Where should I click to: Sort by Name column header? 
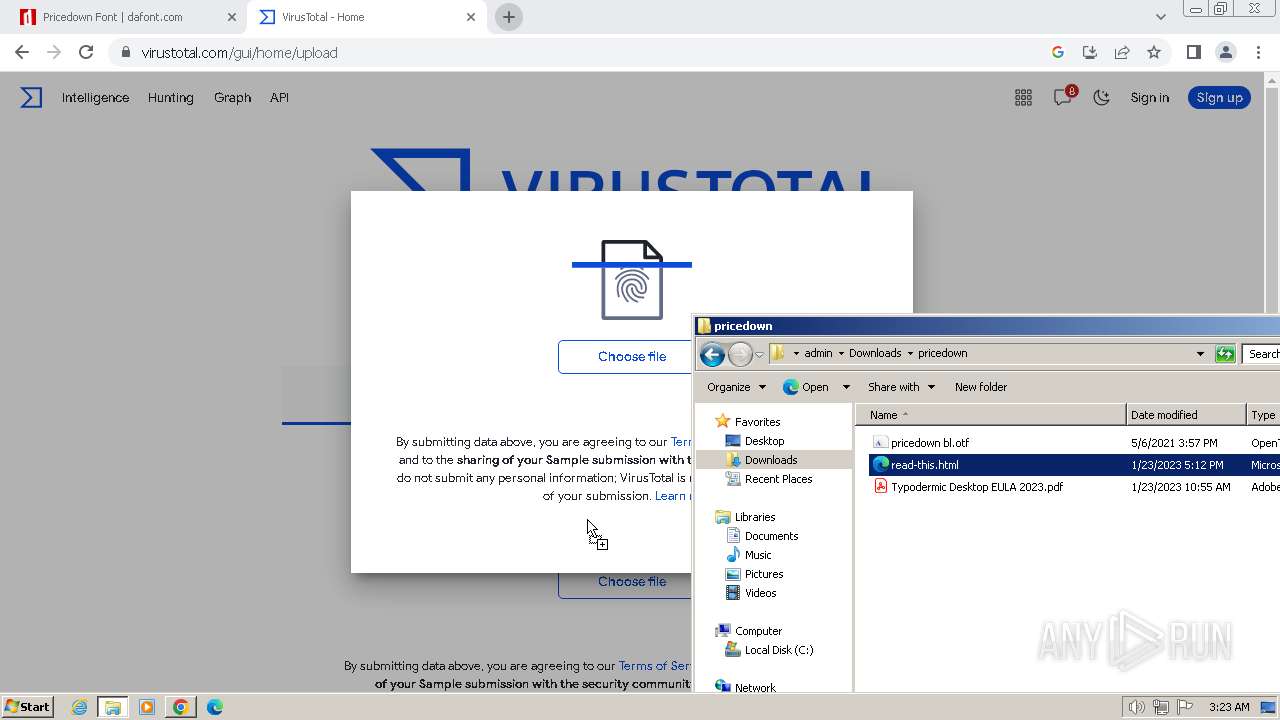click(990, 415)
